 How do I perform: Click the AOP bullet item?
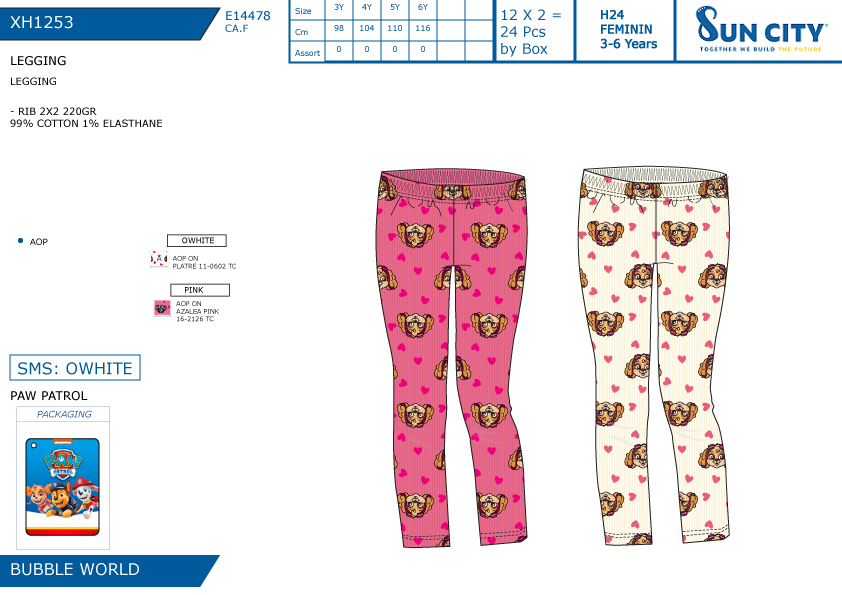pos(33,242)
